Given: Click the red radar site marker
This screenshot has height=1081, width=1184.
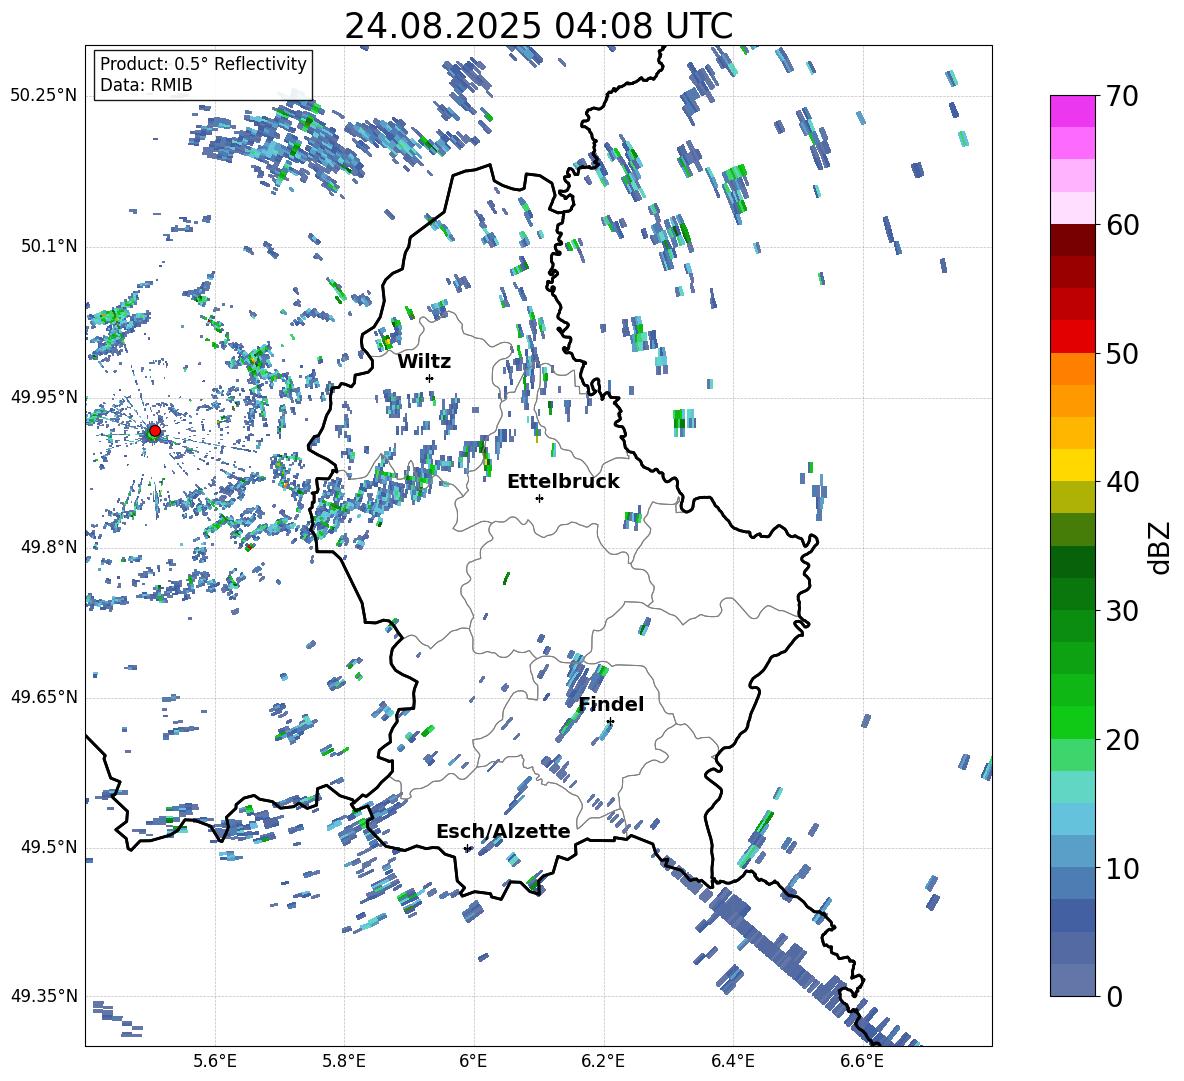Looking at the screenshot, I should point(154,430).
